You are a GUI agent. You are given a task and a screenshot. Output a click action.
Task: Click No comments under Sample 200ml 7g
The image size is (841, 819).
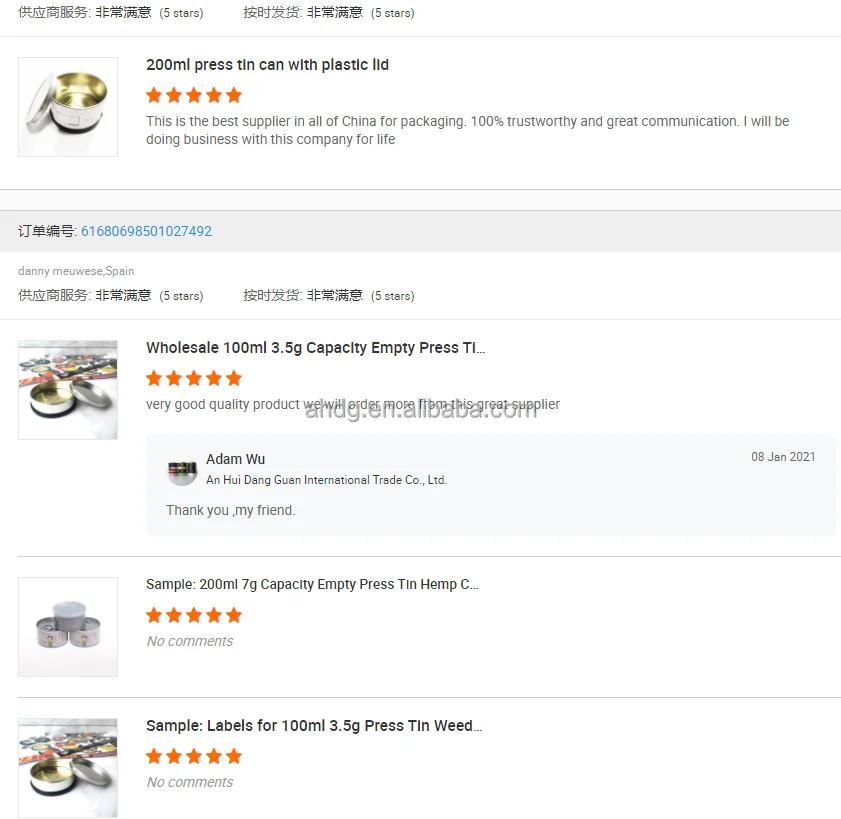point(190,641)
